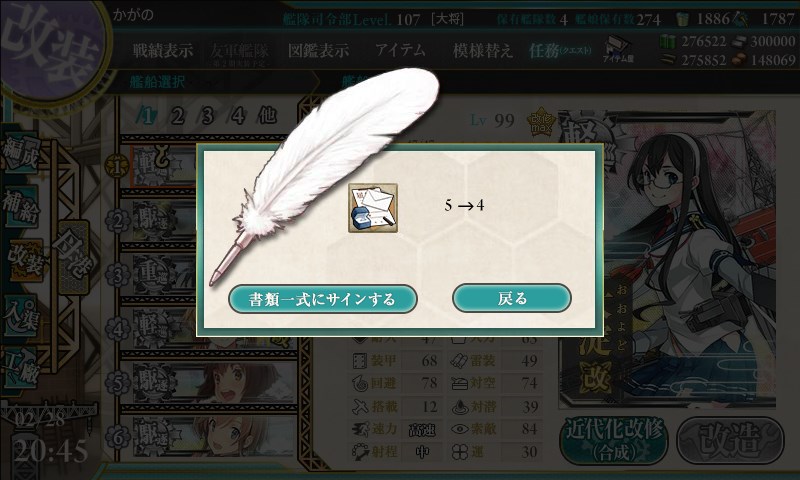
Task: Open 模様替え menu item
Action: (x=483, y=50)
